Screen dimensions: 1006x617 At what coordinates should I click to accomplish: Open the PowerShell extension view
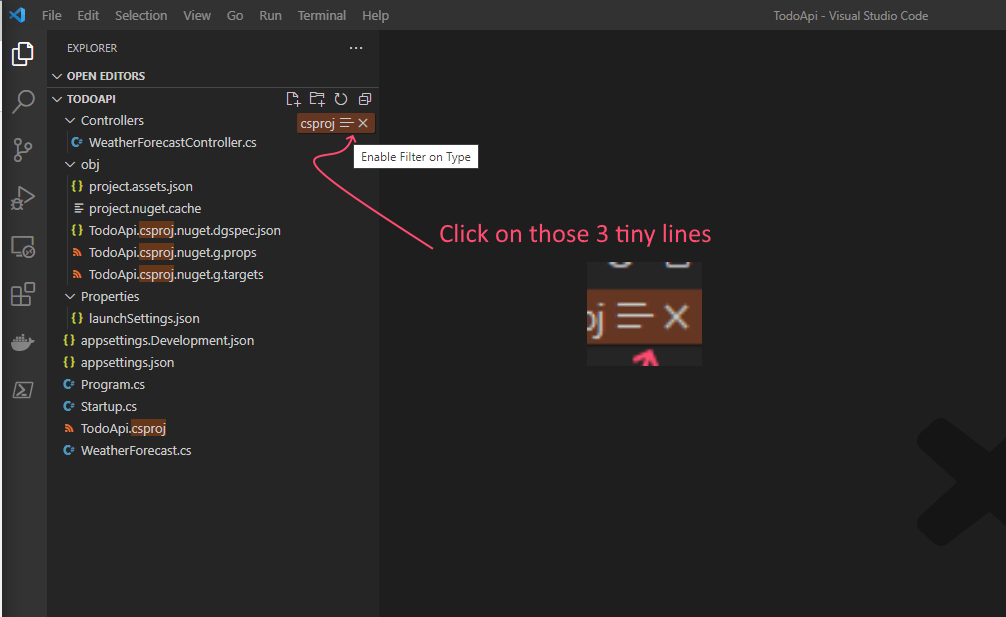pos(22,389)
